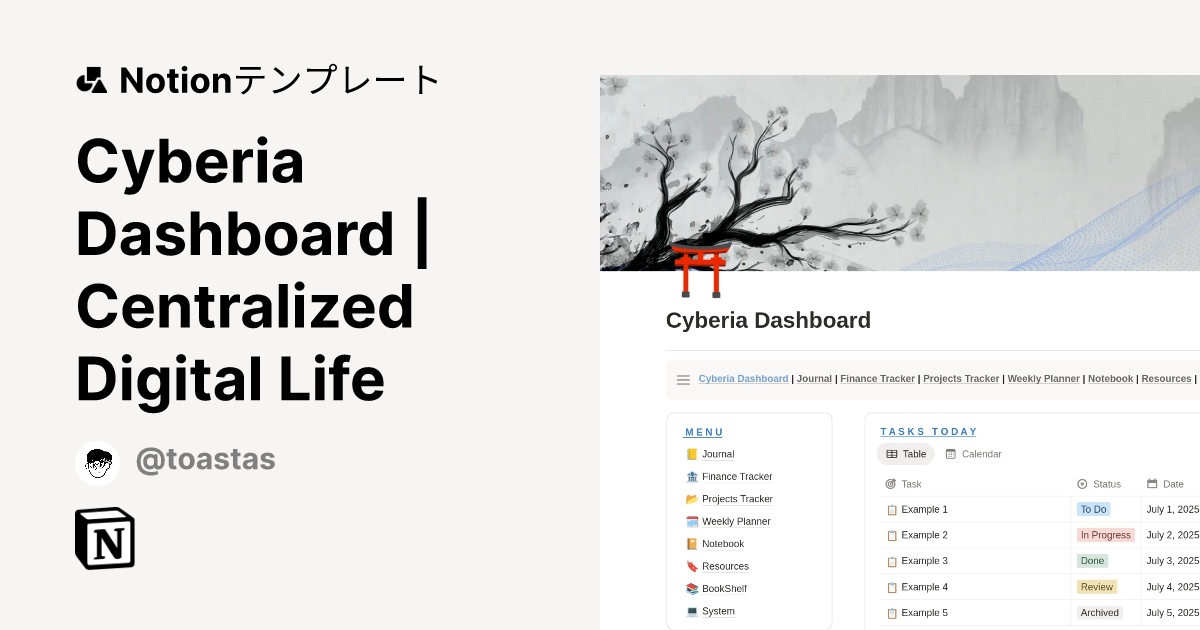Toggle the Done status on Example 3
This screenshot has height=630, width=1200.
(x=1092, y=561)
